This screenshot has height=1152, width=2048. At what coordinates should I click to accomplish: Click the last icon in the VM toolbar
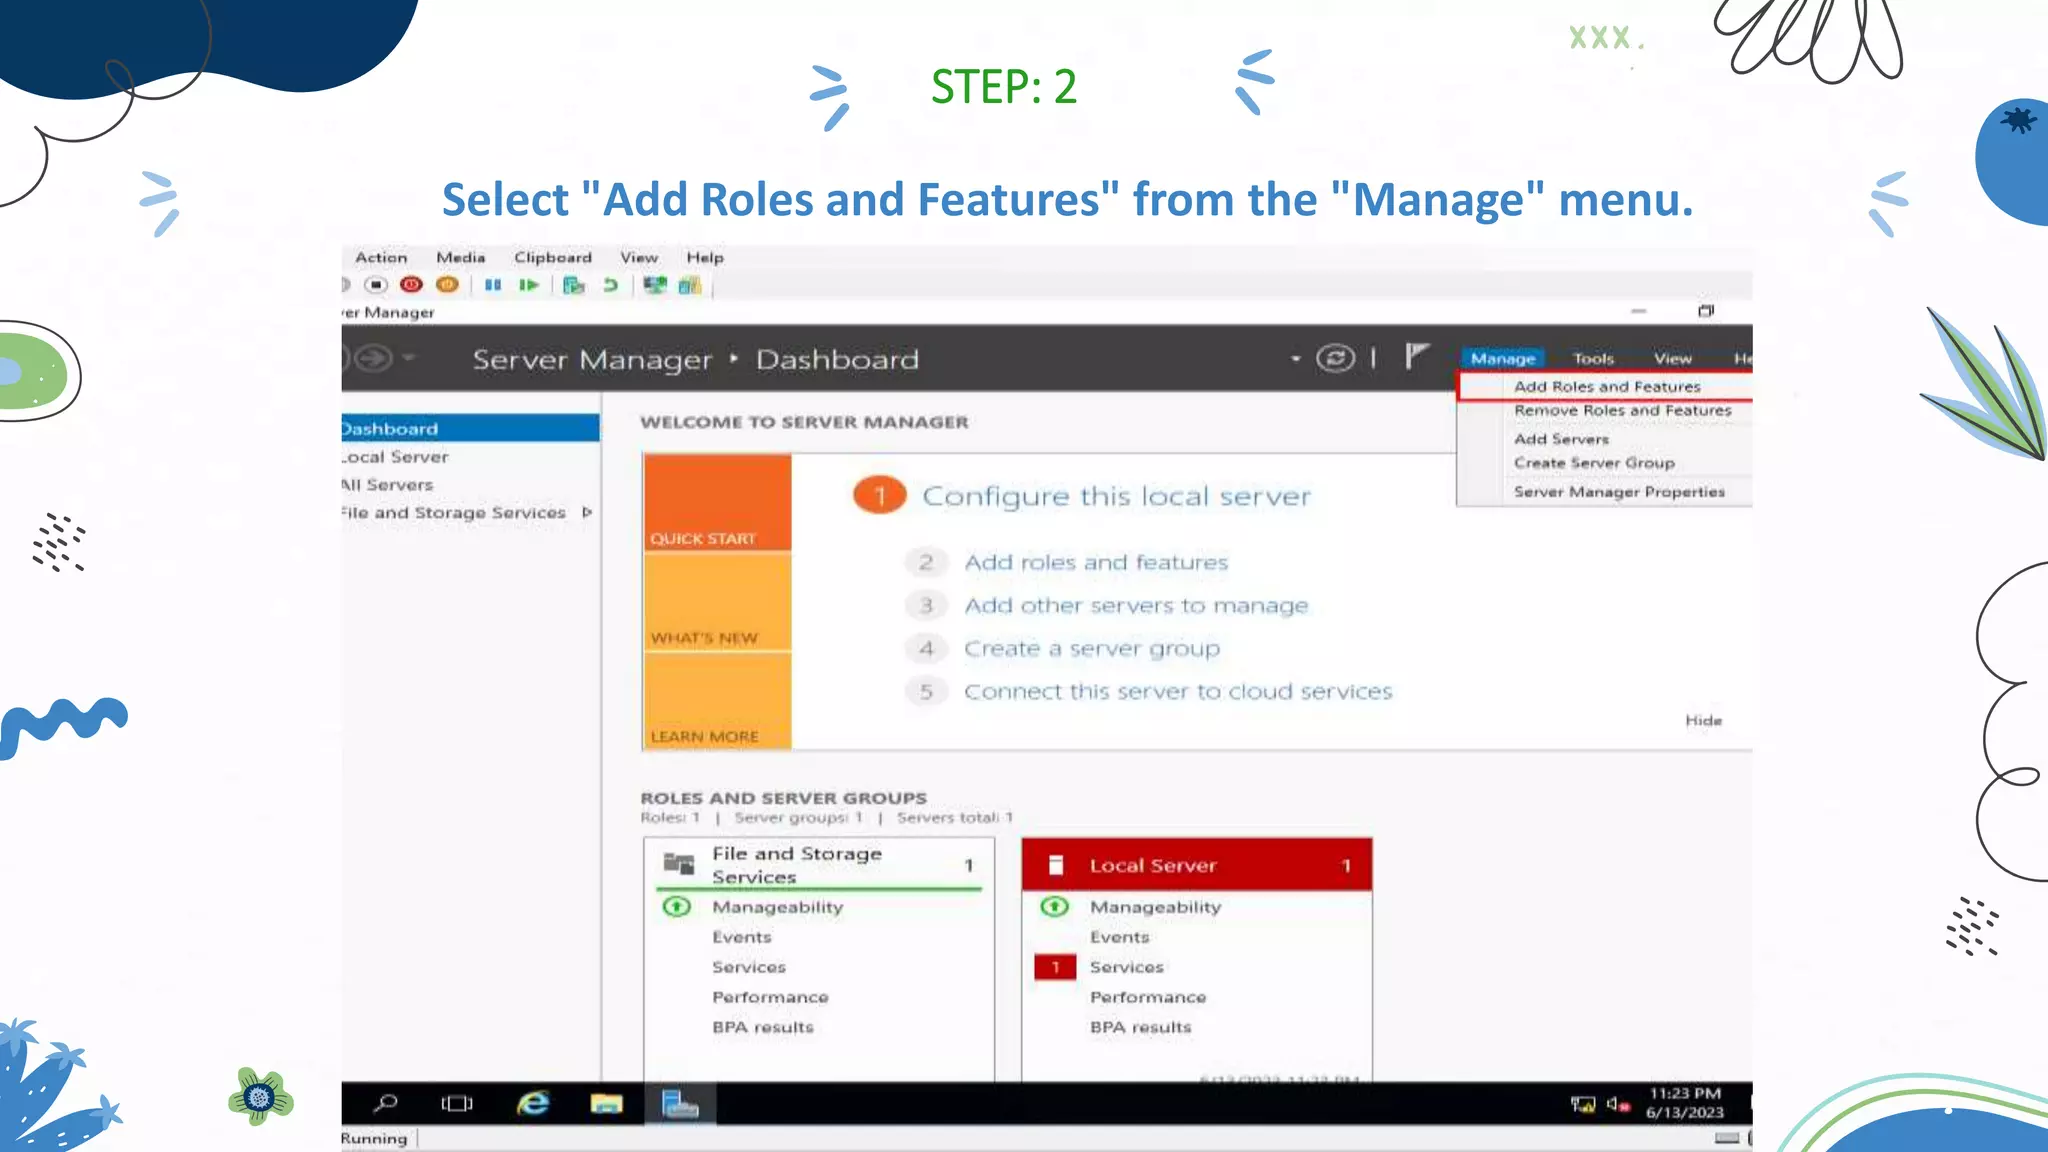[x=690, y=285]
